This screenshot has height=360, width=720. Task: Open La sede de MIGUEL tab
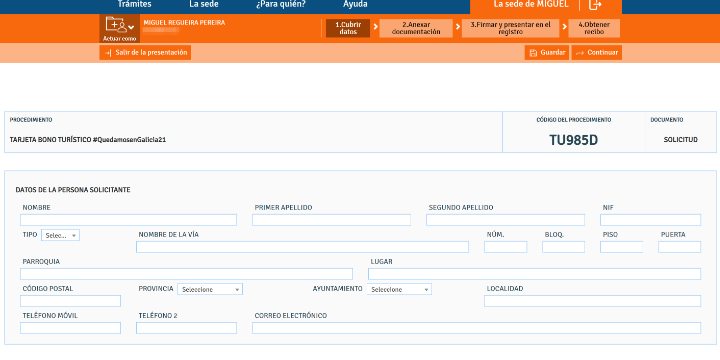point(531,4)
